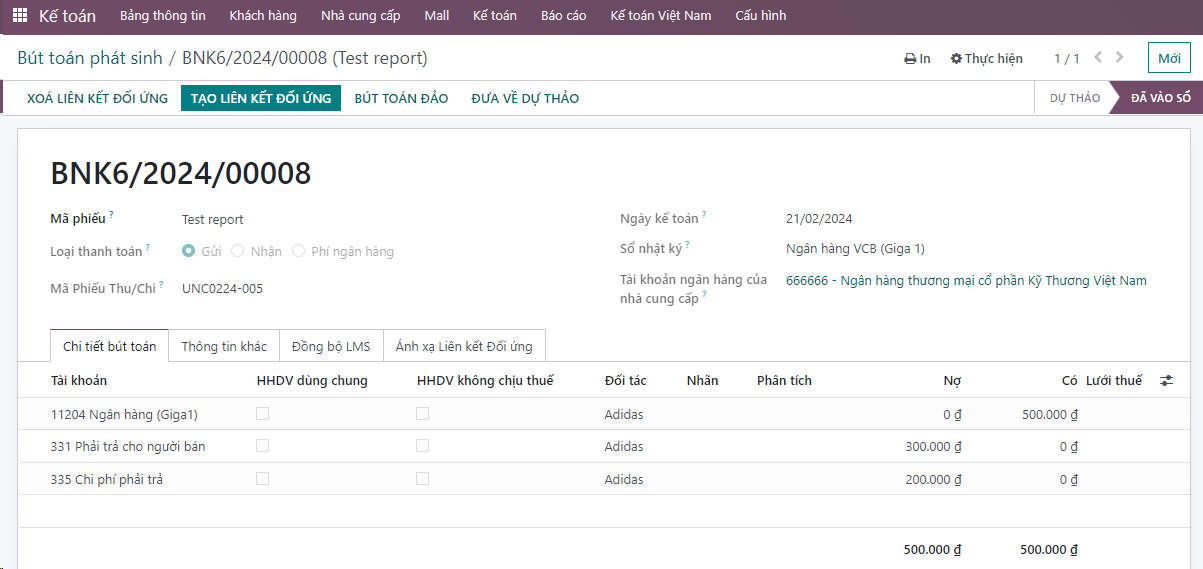Click BNK6/2024/00008 record title
This screenshot has width=1203, height=569.
(x=181, y=173)
